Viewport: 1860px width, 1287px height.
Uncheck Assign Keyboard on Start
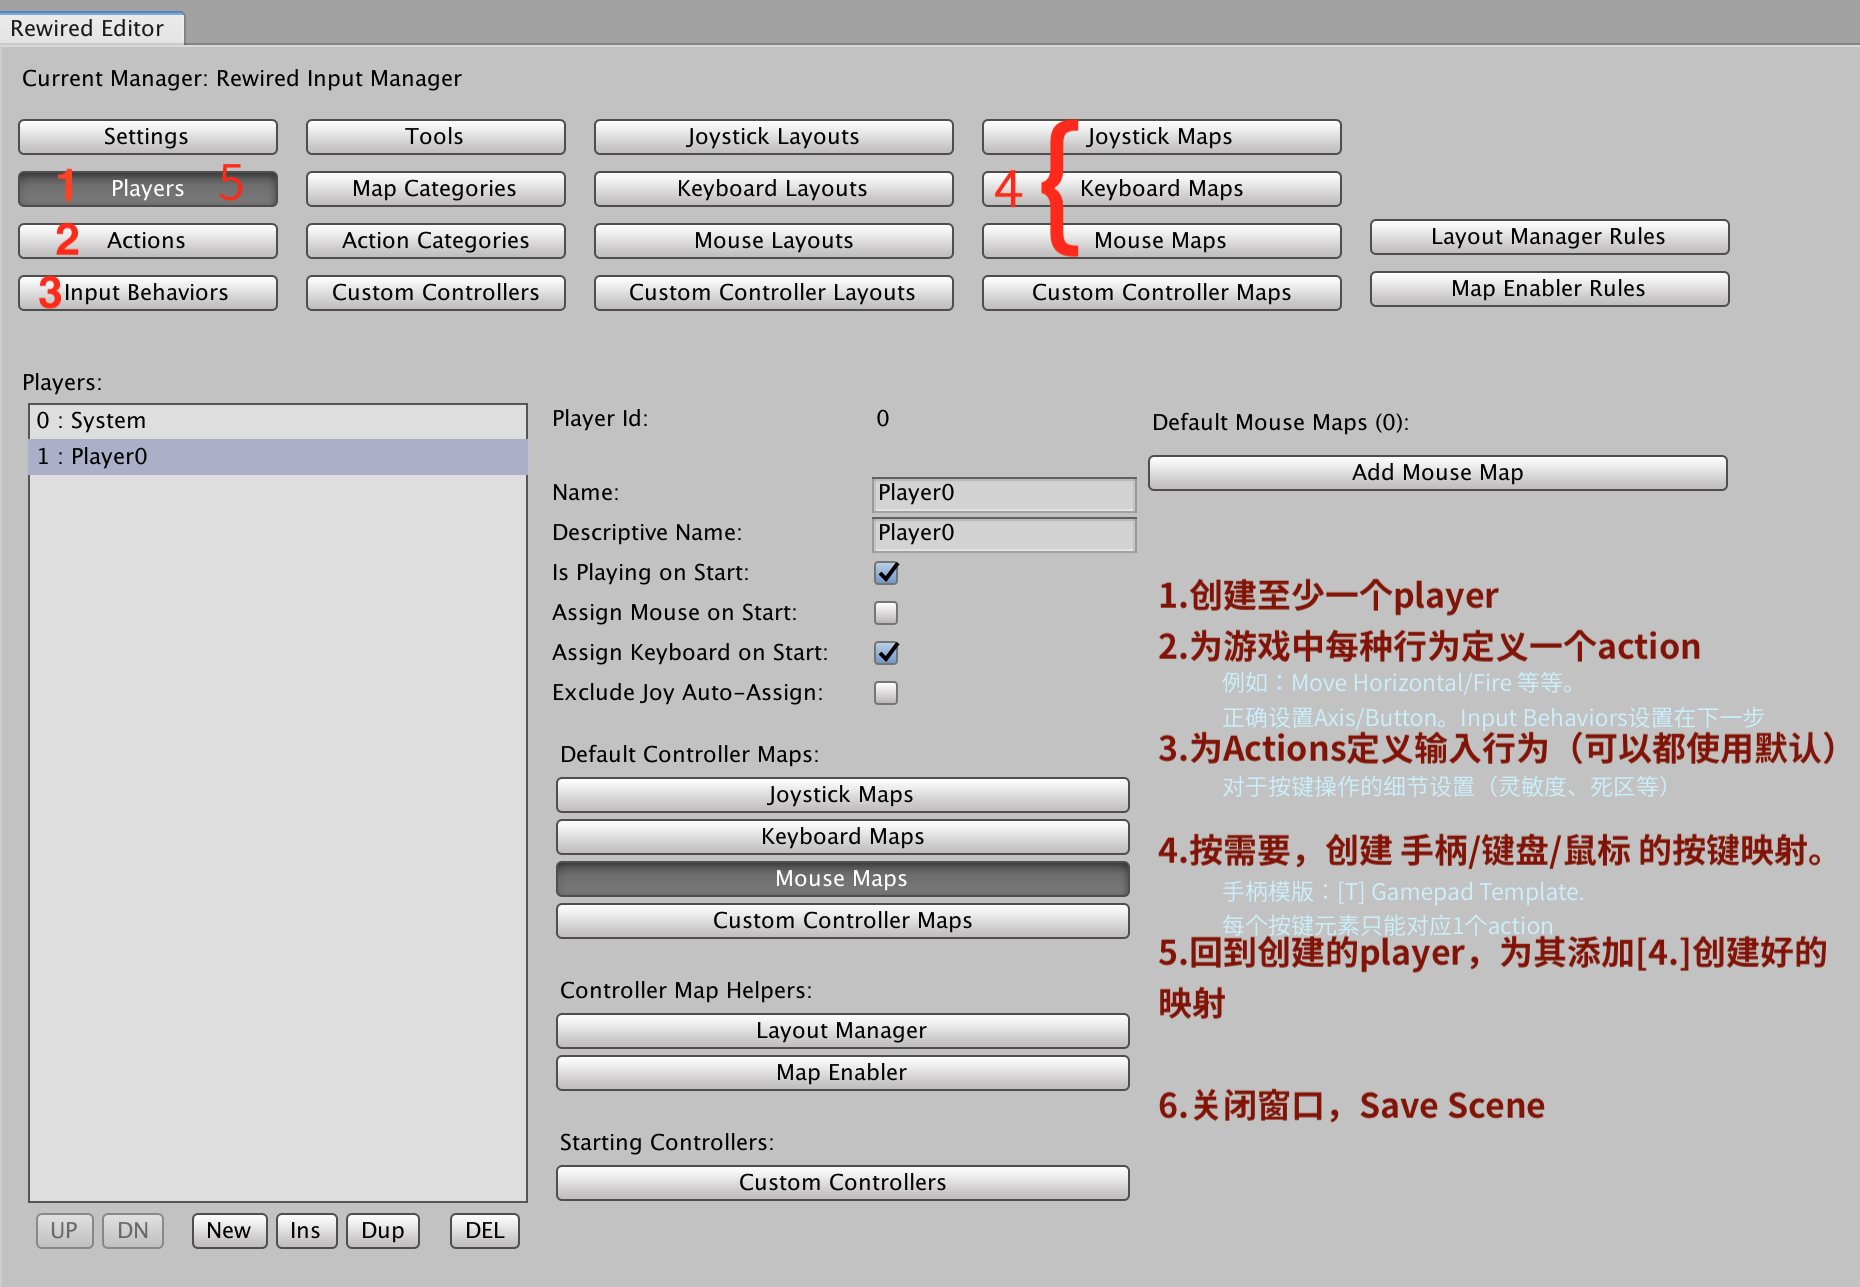click(x=886, y=652)
